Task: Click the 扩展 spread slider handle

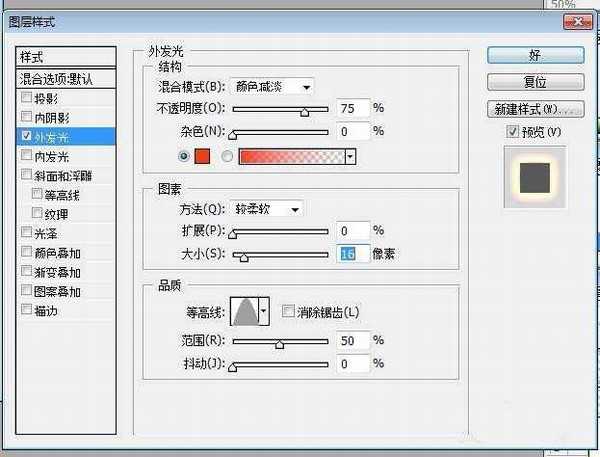Action: pyautogui.click(x=232, y=234)
